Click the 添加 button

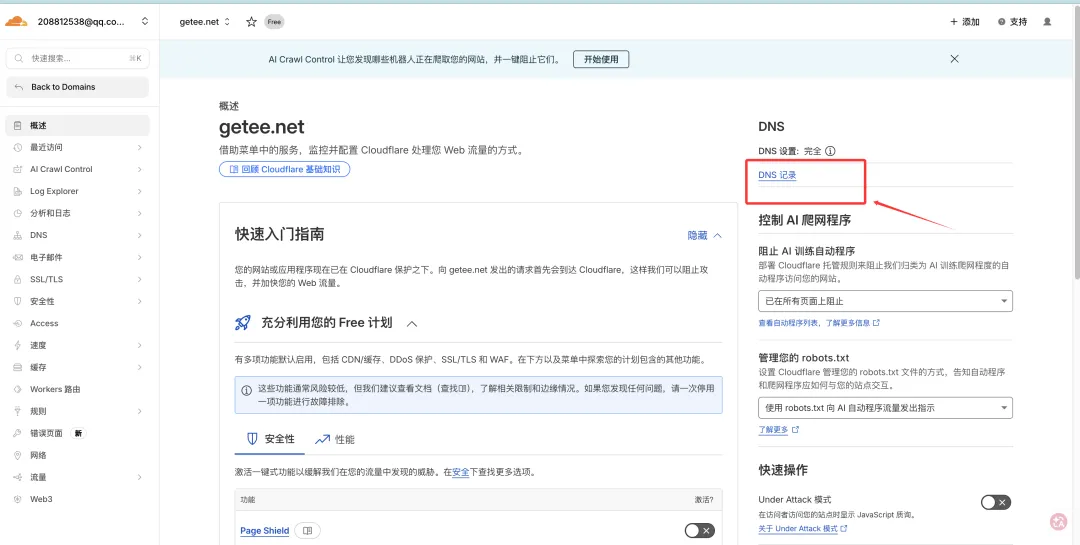(964, 22)
